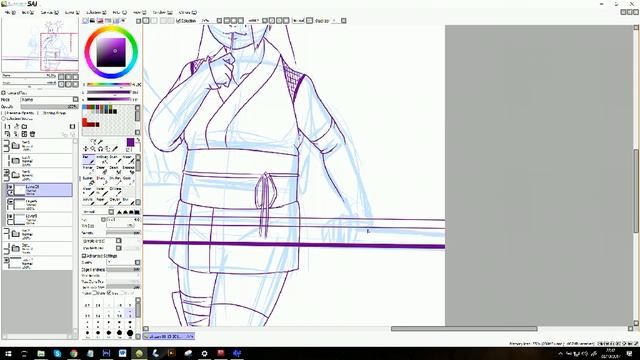
Task: Select the Magic Wand tool
Action: coord(100,141)
